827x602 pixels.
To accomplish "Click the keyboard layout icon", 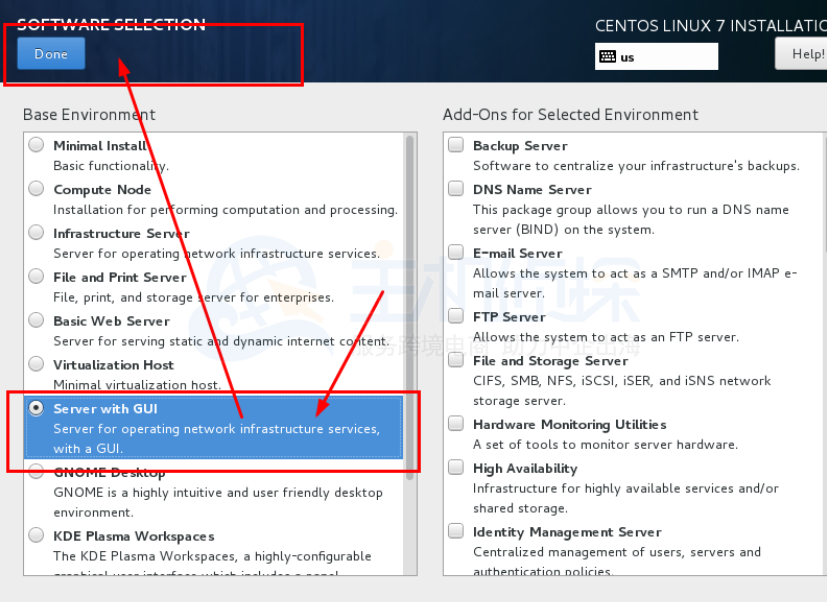I will tap(608, 56).
